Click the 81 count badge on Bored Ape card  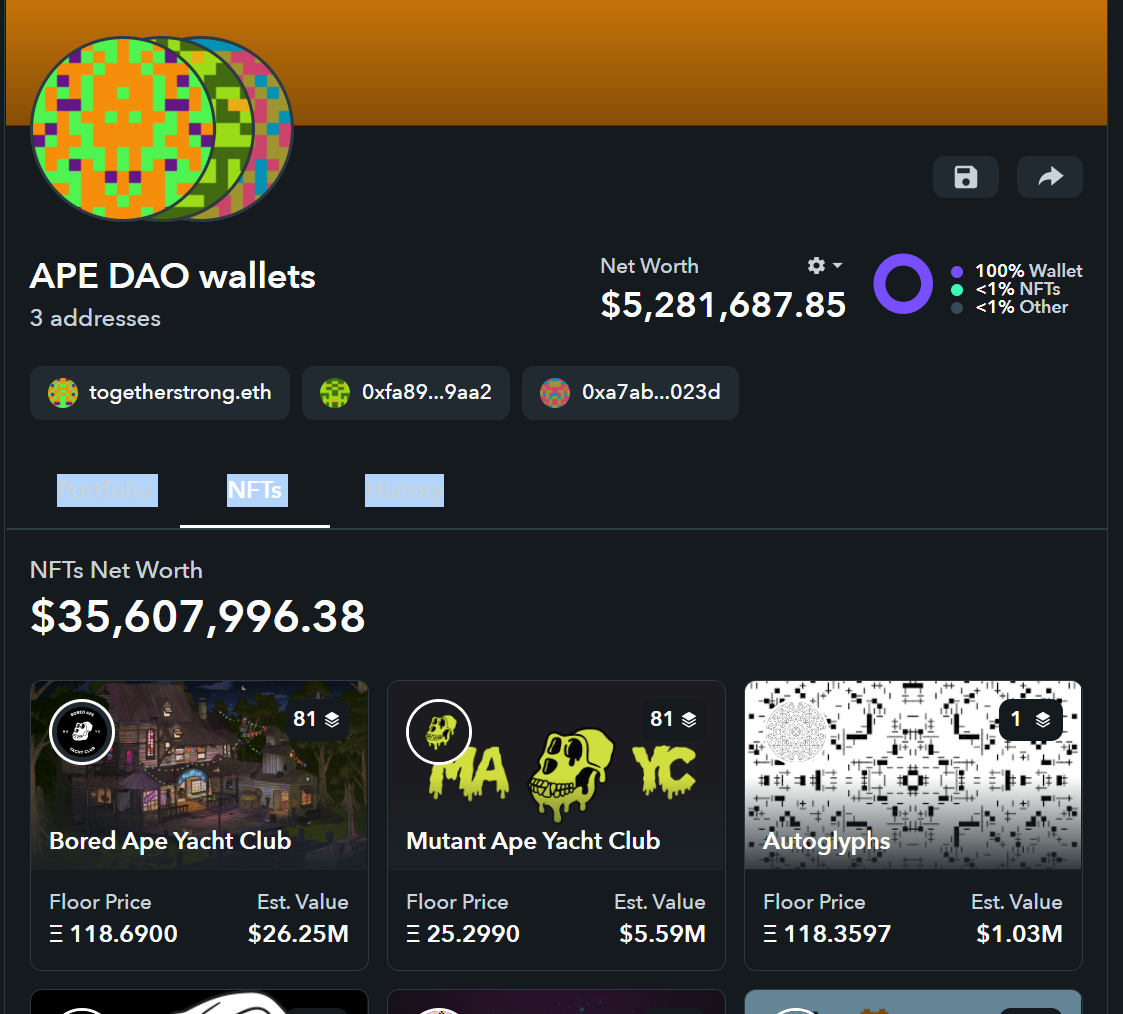coord(316,719)
